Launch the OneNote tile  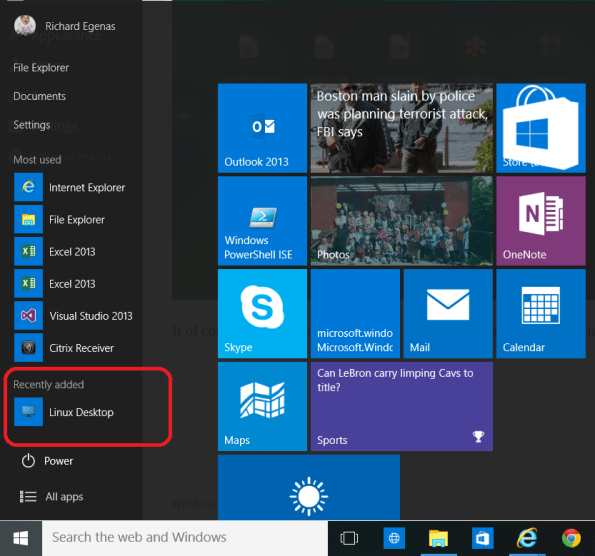click(541, 221)
